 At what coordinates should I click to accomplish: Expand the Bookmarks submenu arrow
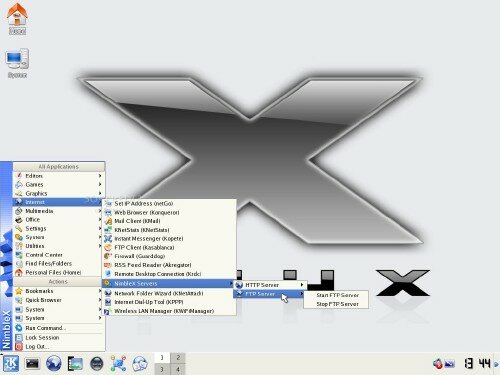tap(100, 291)
